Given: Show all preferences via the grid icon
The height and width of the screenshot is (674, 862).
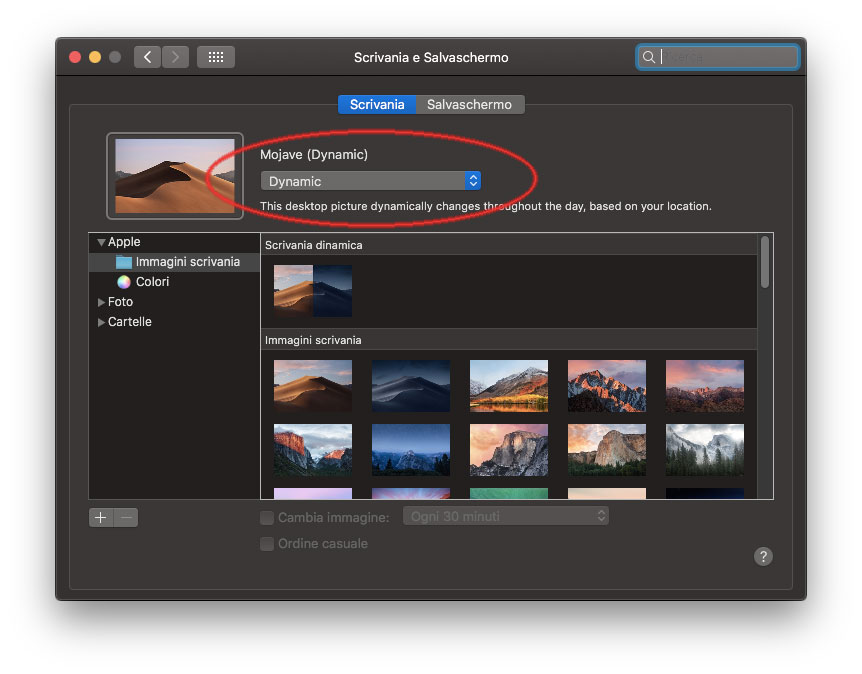Looking at the screenshot, I should (x=216, y=57).
